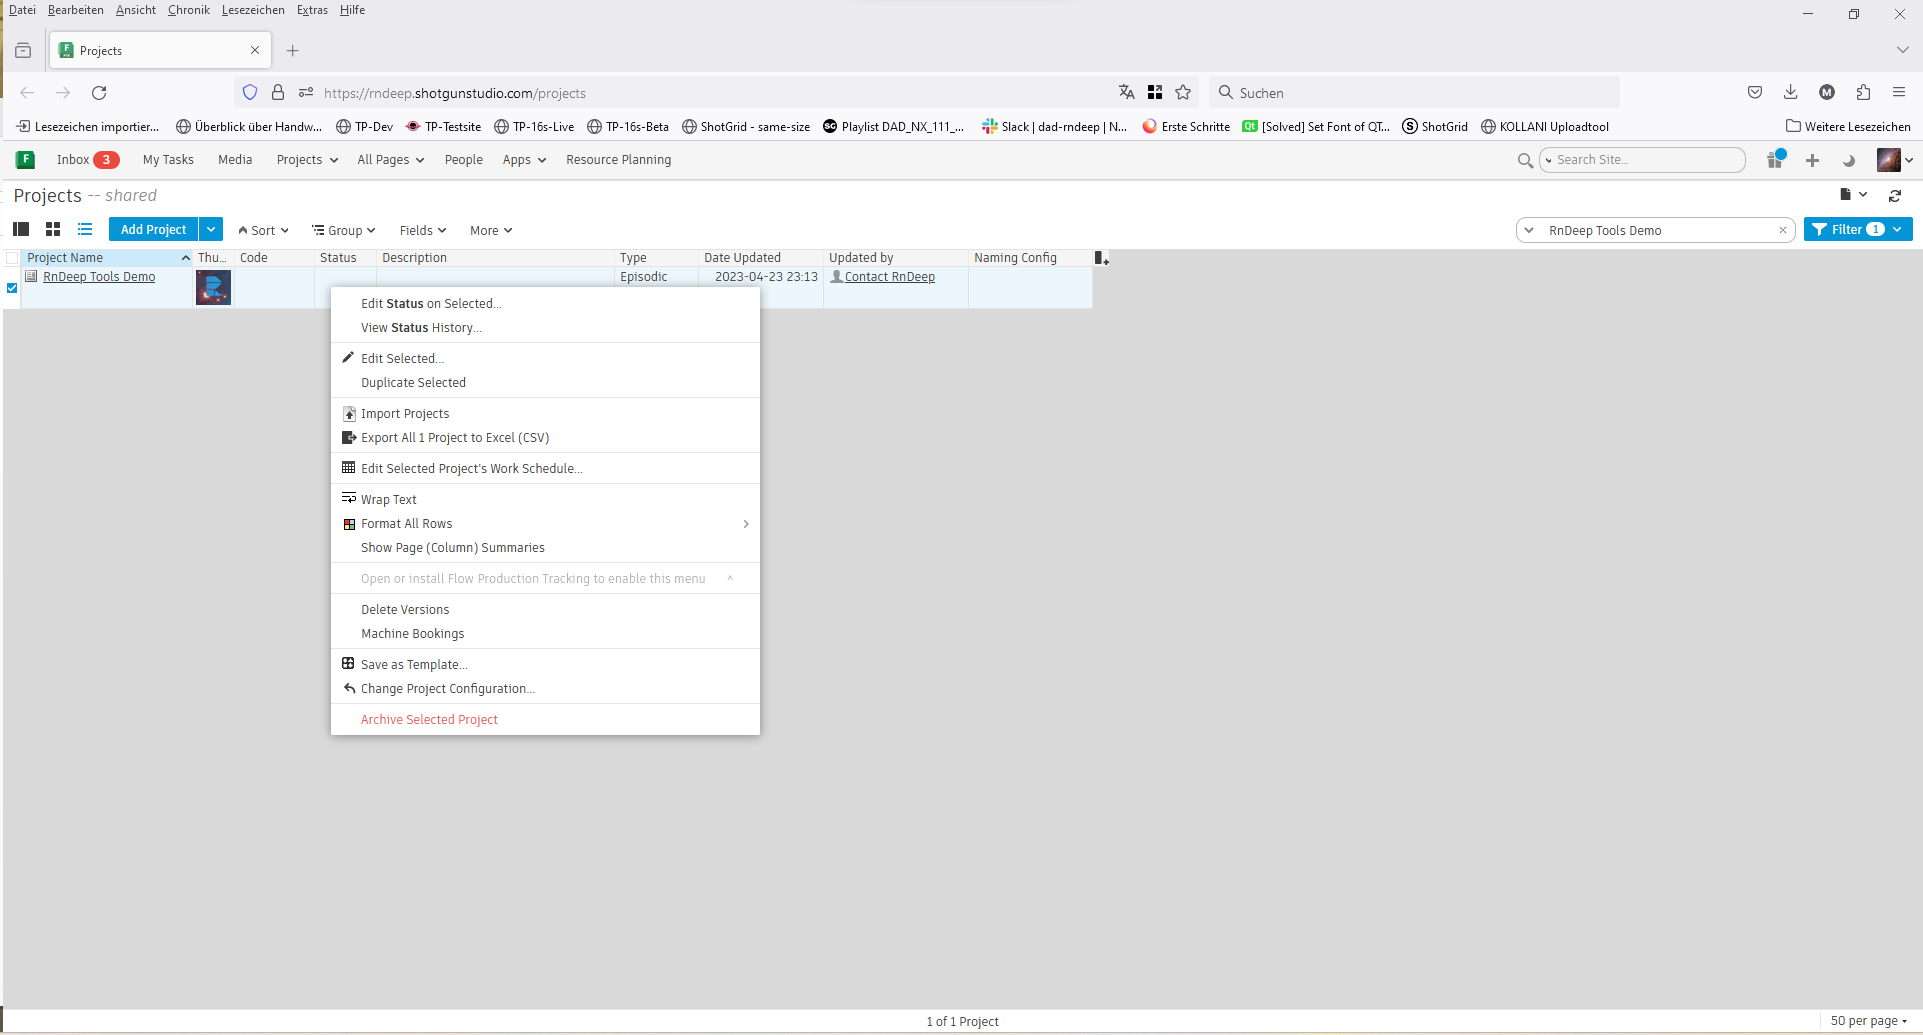This screenshot has width=1923, height=1035.
Task: Refresh the Projects page
Action: [x=1895, y=196]
